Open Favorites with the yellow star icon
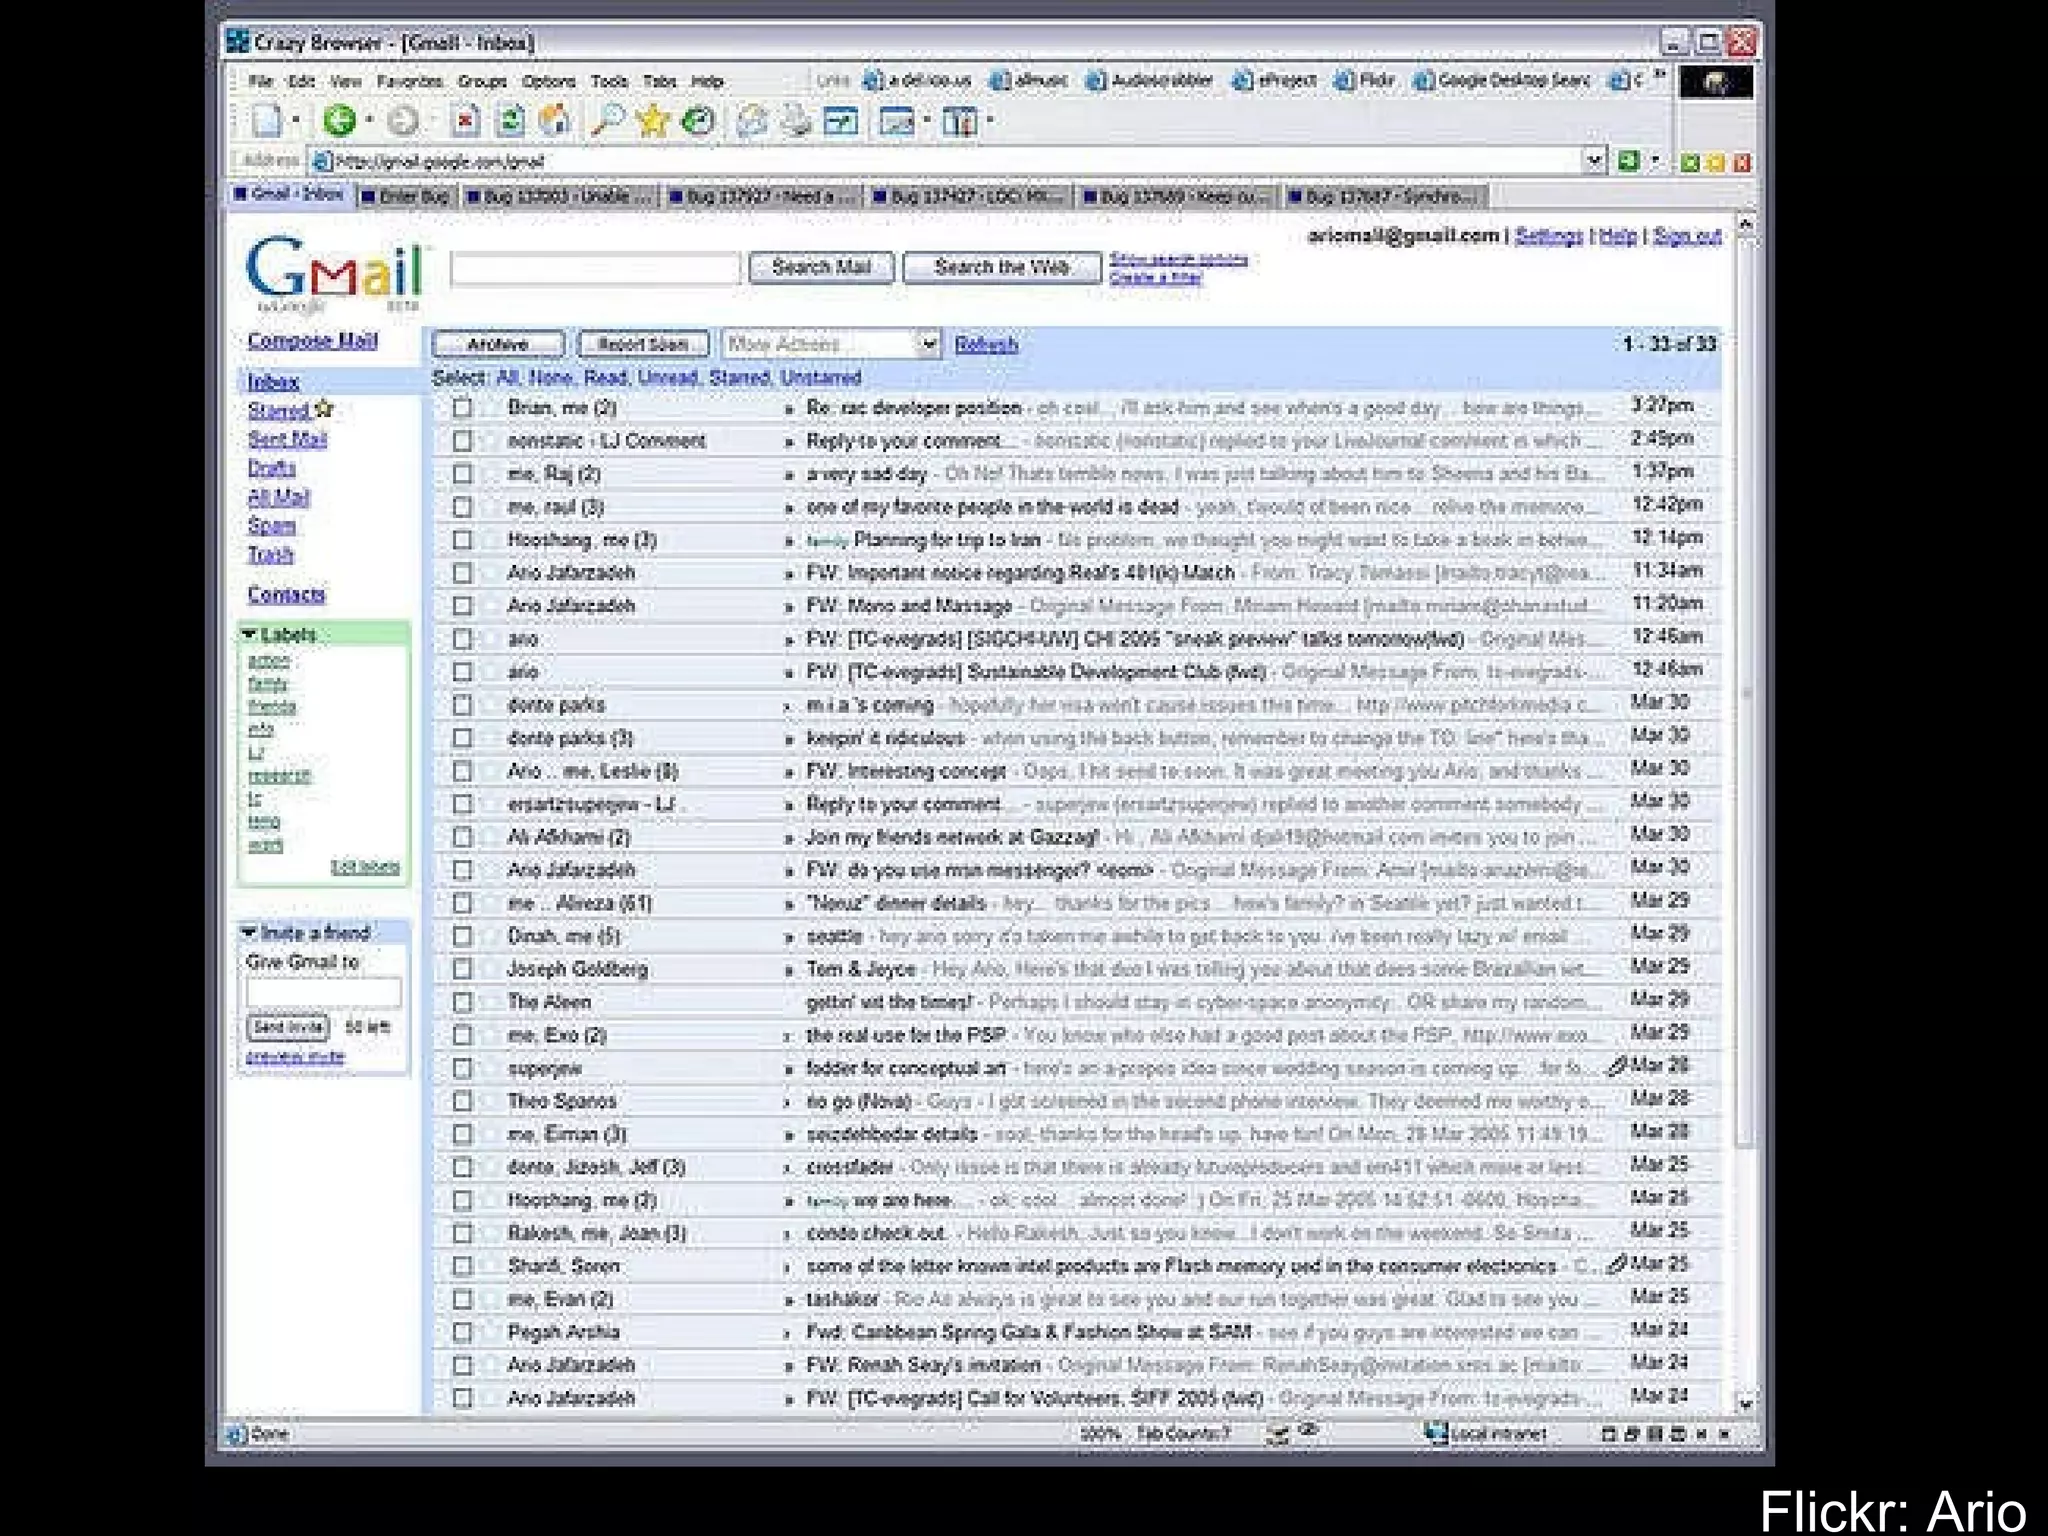This screenshot has width=2048, height=1536. point(652,121)
